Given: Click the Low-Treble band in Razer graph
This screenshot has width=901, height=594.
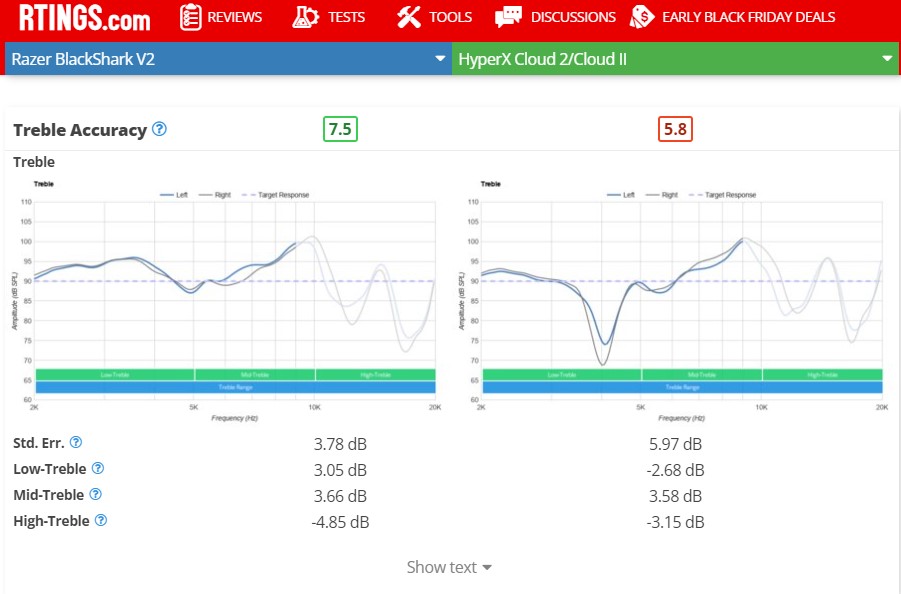Looking at the screenshot, I should (x=115, y=375).
